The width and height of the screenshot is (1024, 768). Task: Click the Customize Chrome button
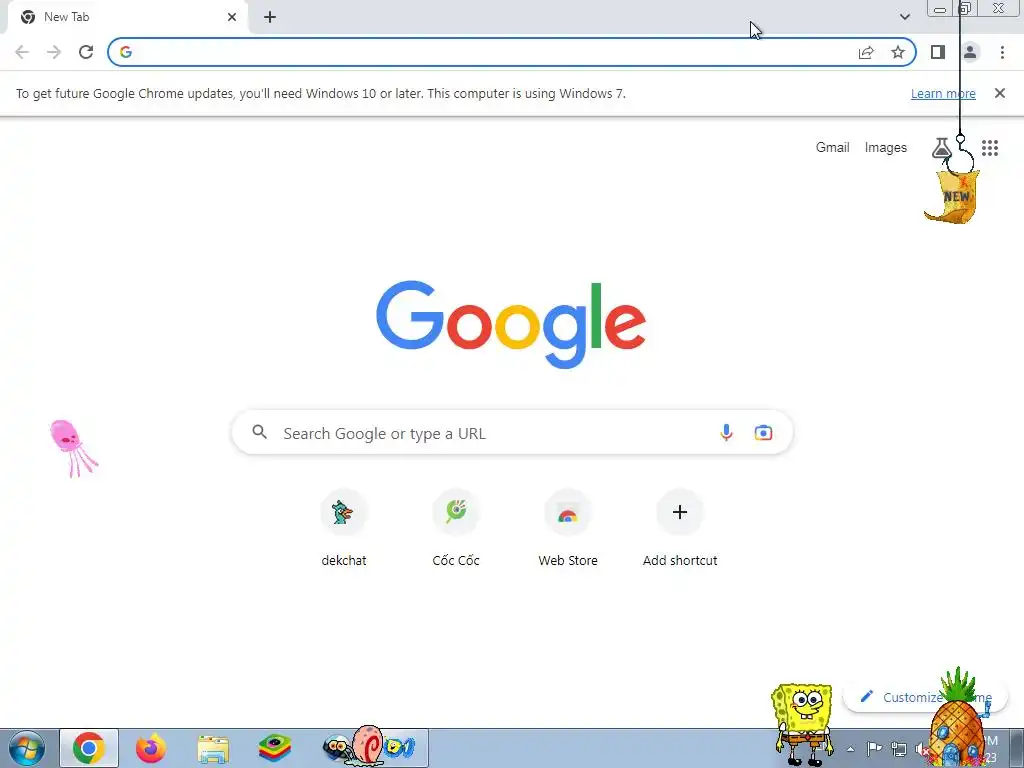click(x=925, y=697)
